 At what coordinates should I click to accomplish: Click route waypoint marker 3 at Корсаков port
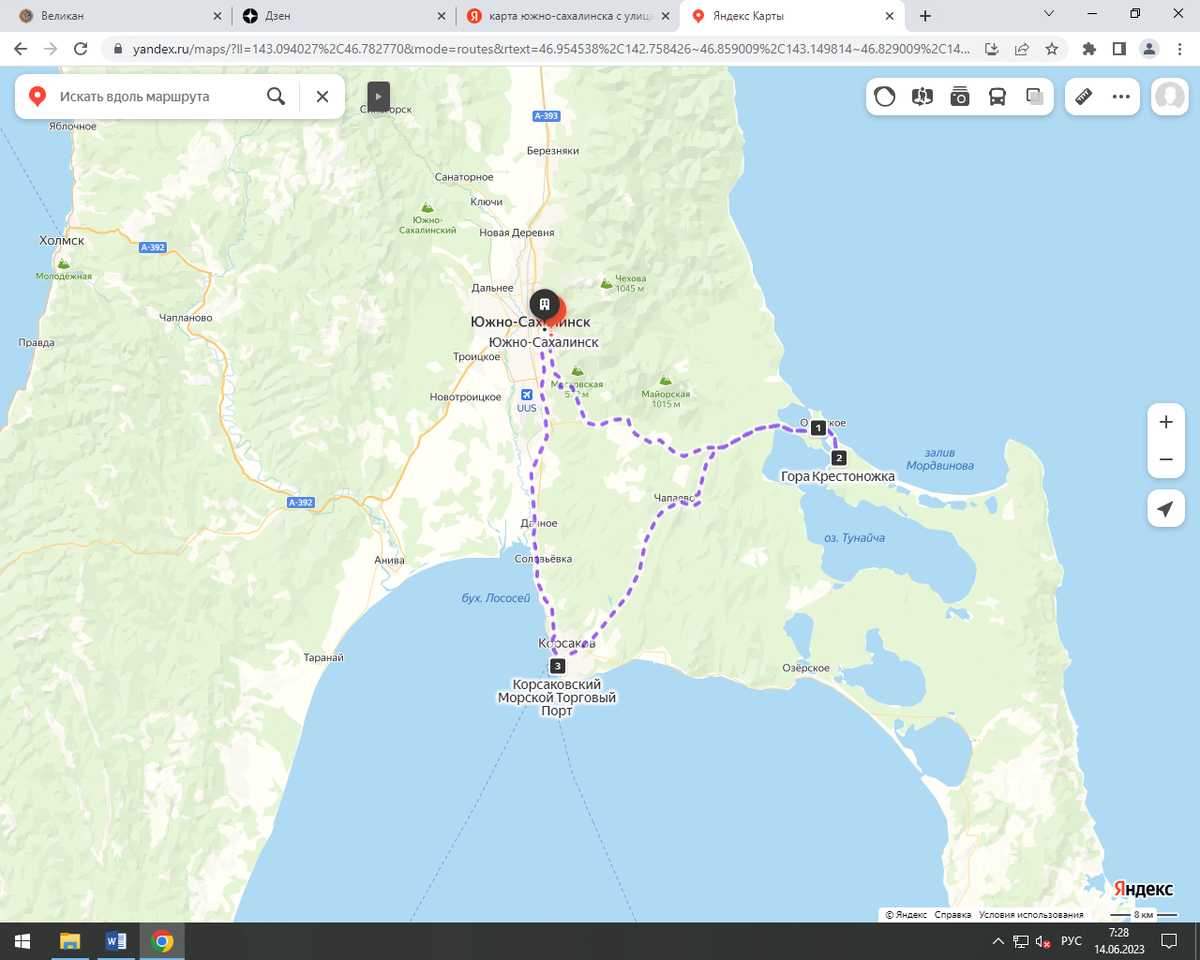coord(558,666)
